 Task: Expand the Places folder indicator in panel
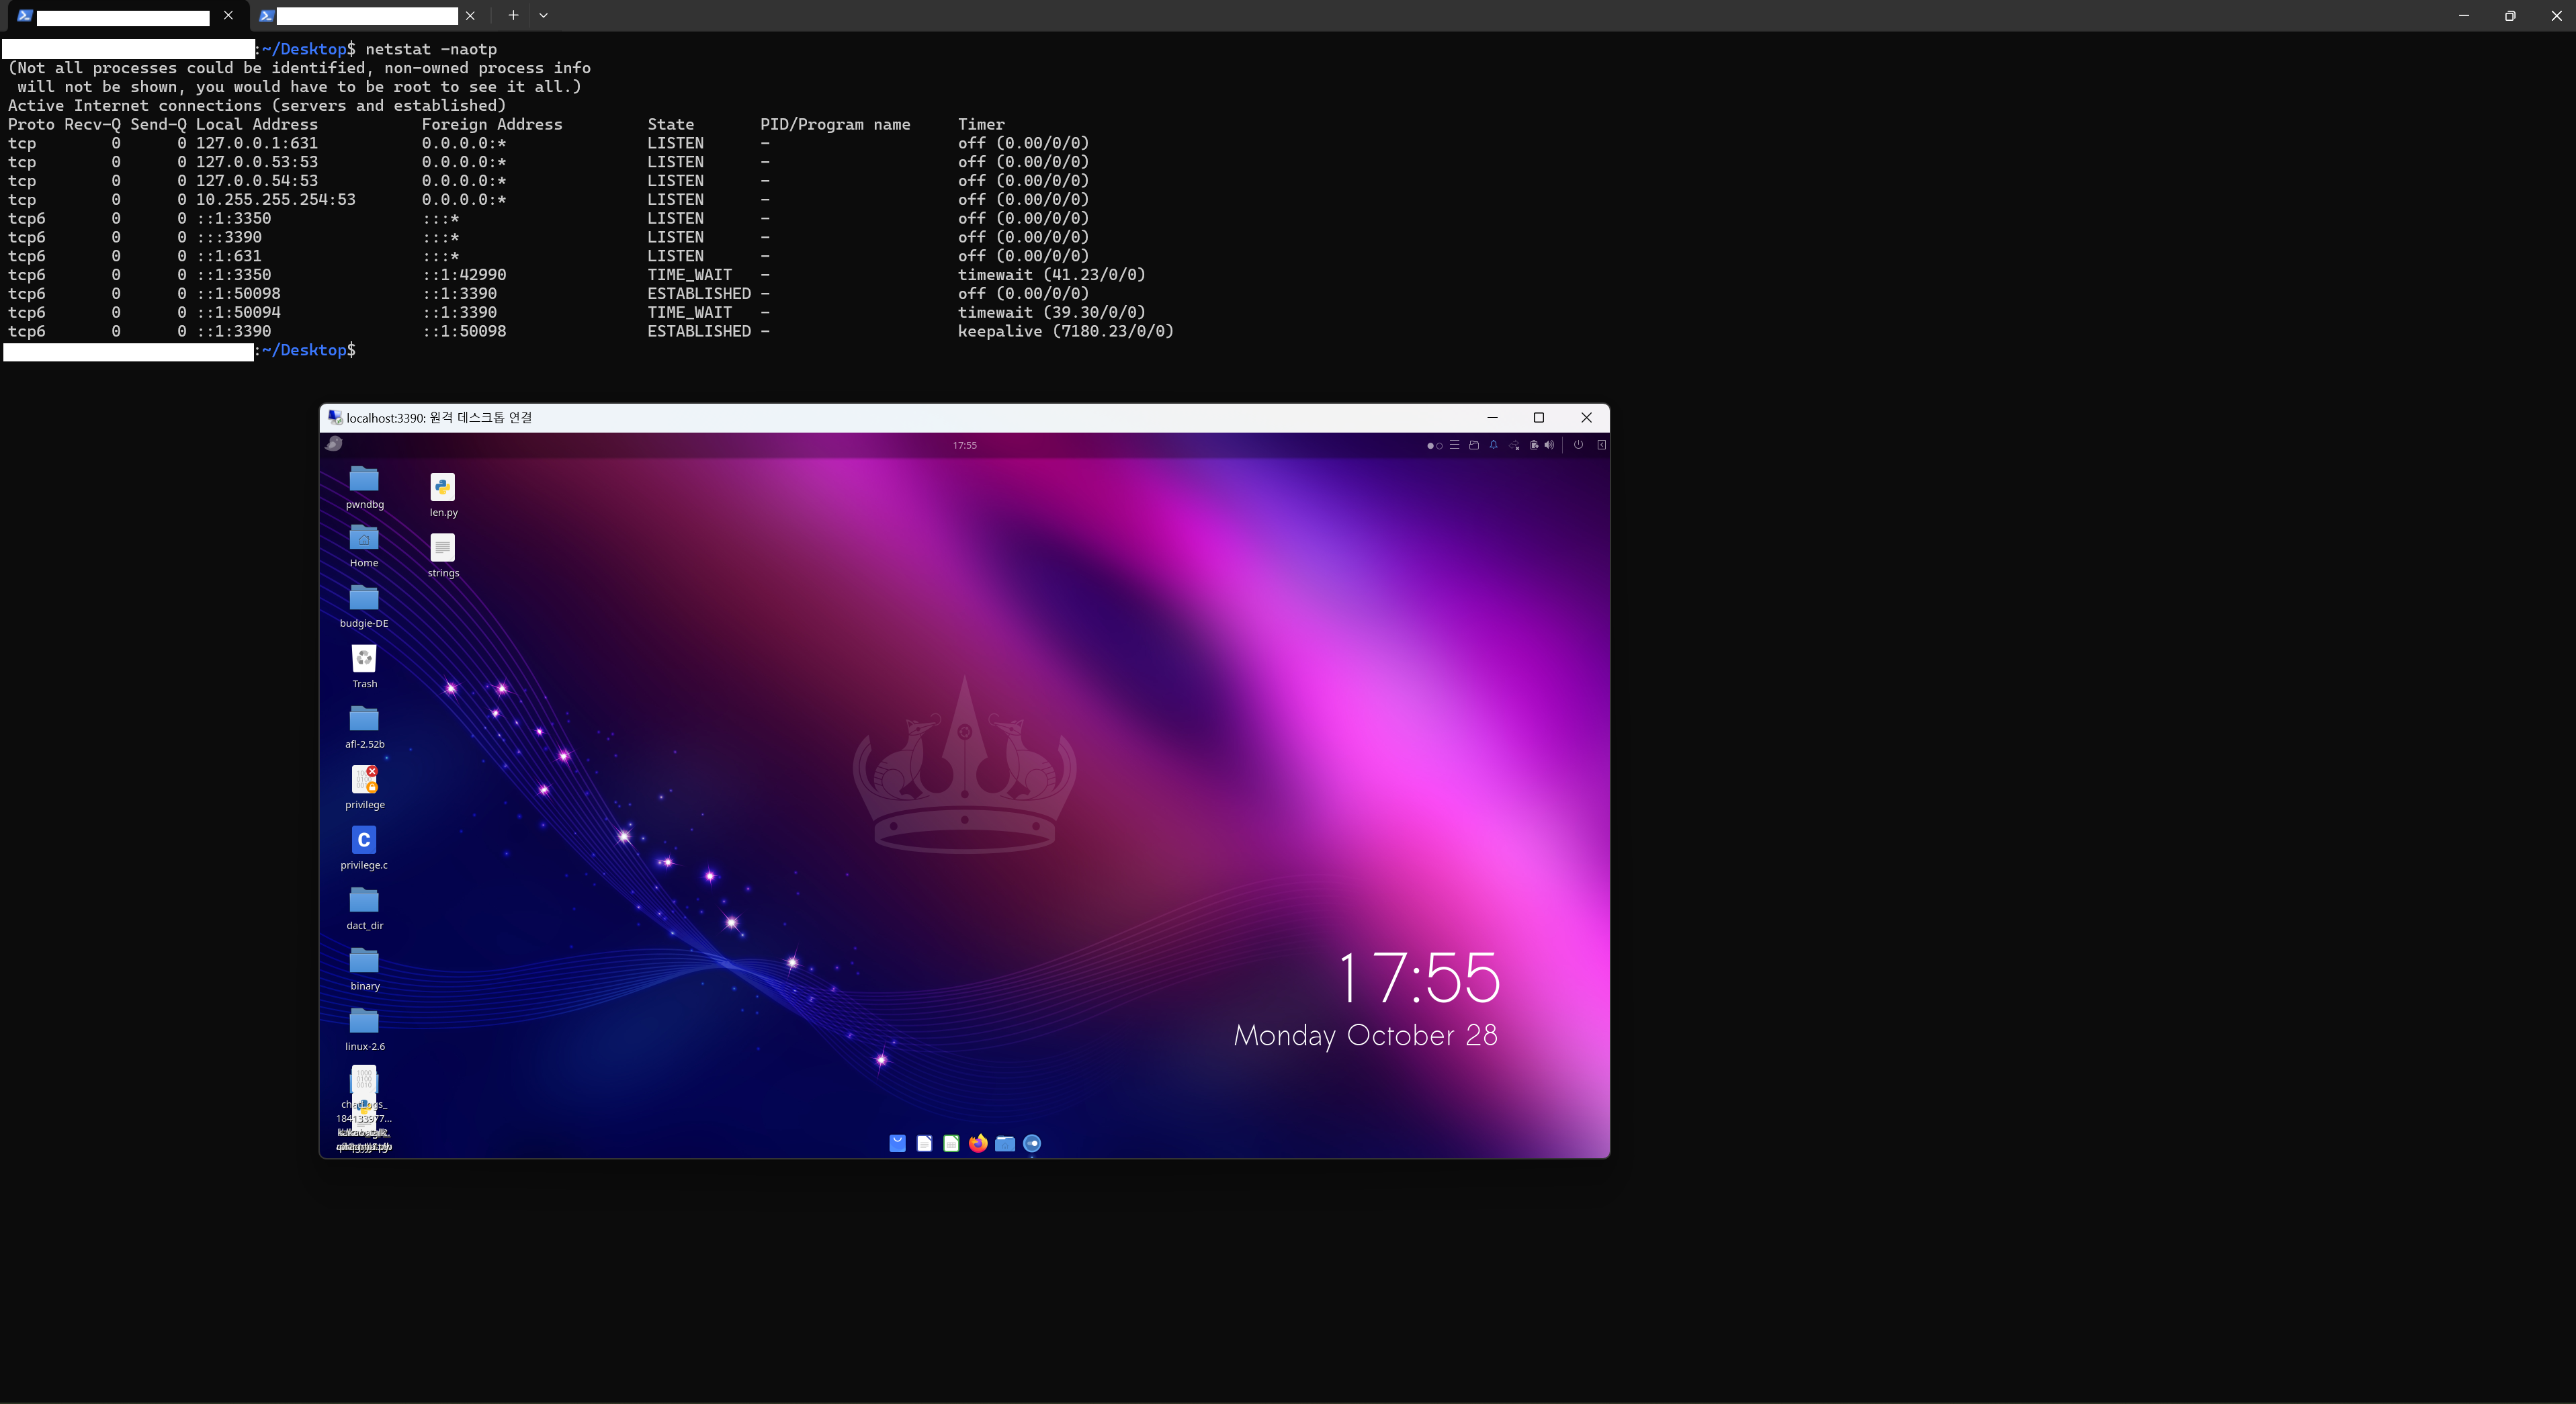(1474, 446)
